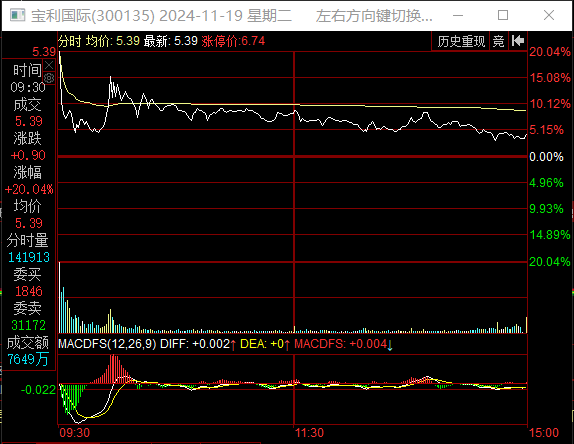574x444 pixels.
Task: Close the time info side panel
Action: 49,66
